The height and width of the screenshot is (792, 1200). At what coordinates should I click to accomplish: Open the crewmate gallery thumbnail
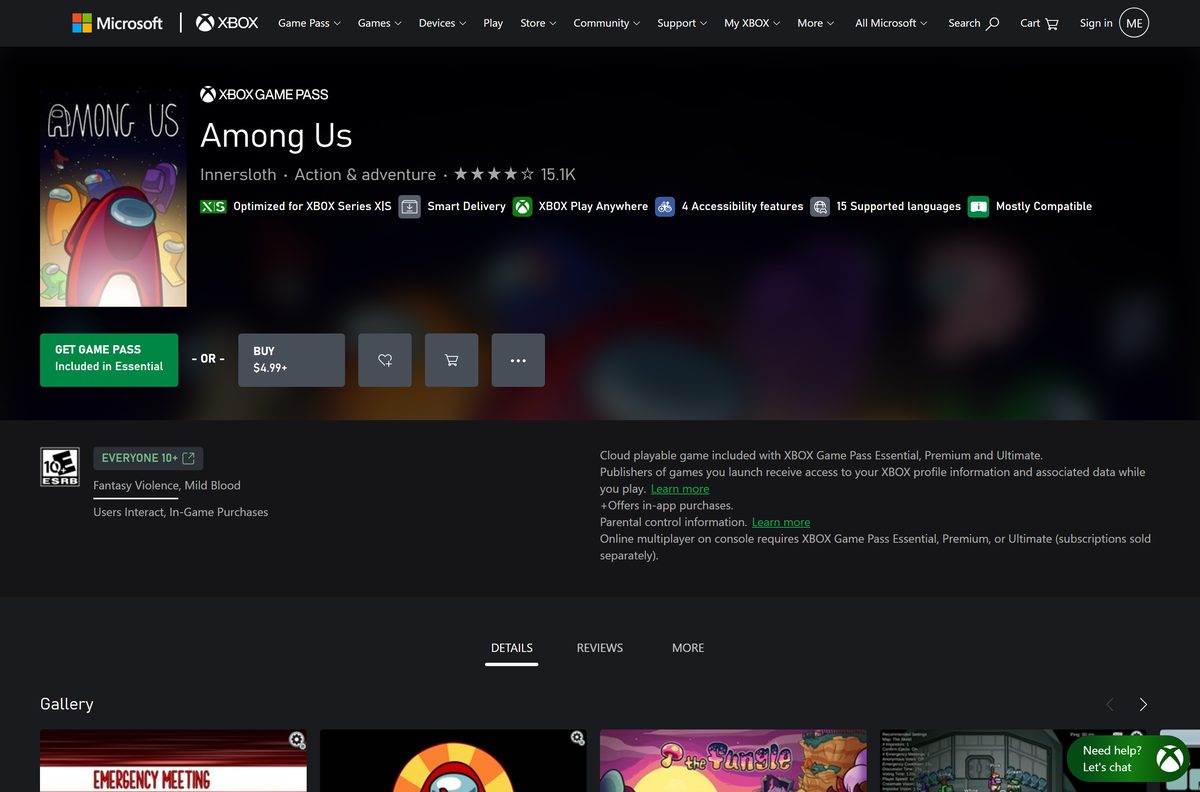(453, 761)
